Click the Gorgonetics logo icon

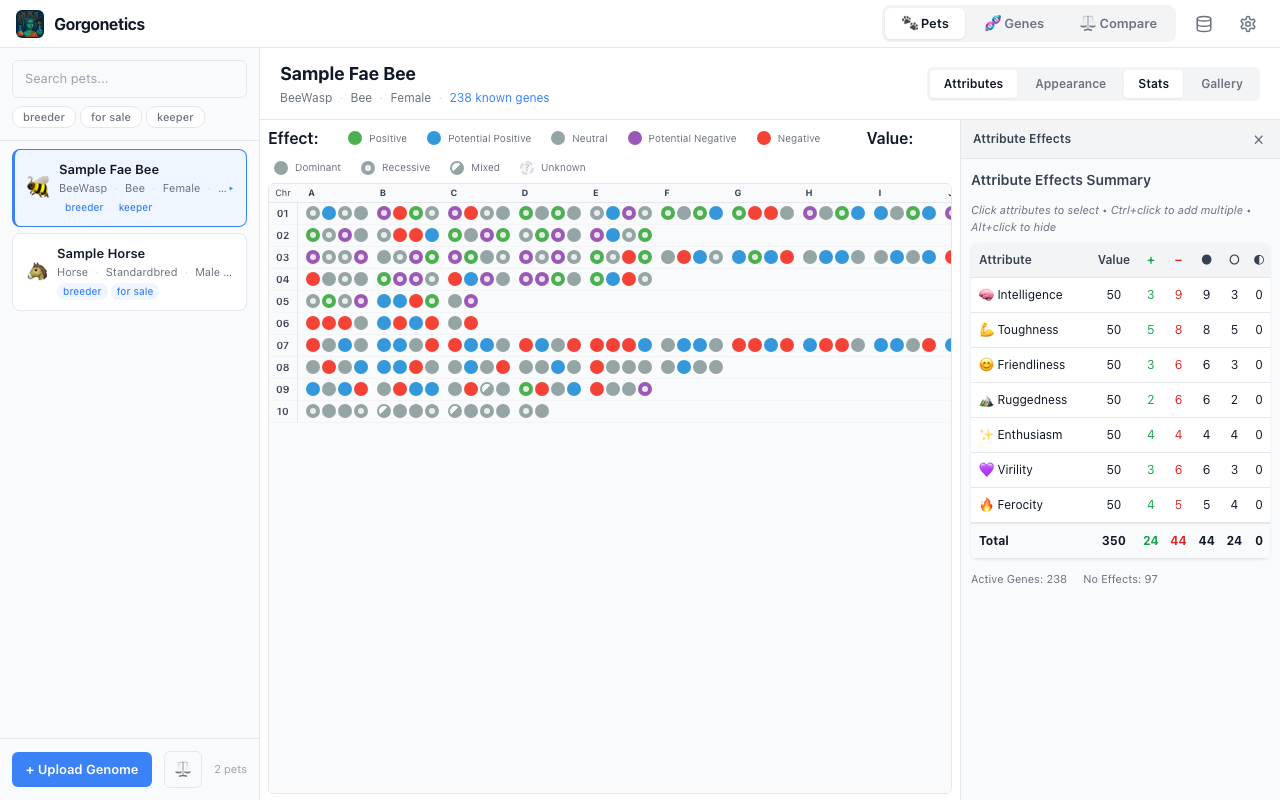pos(29,23)
